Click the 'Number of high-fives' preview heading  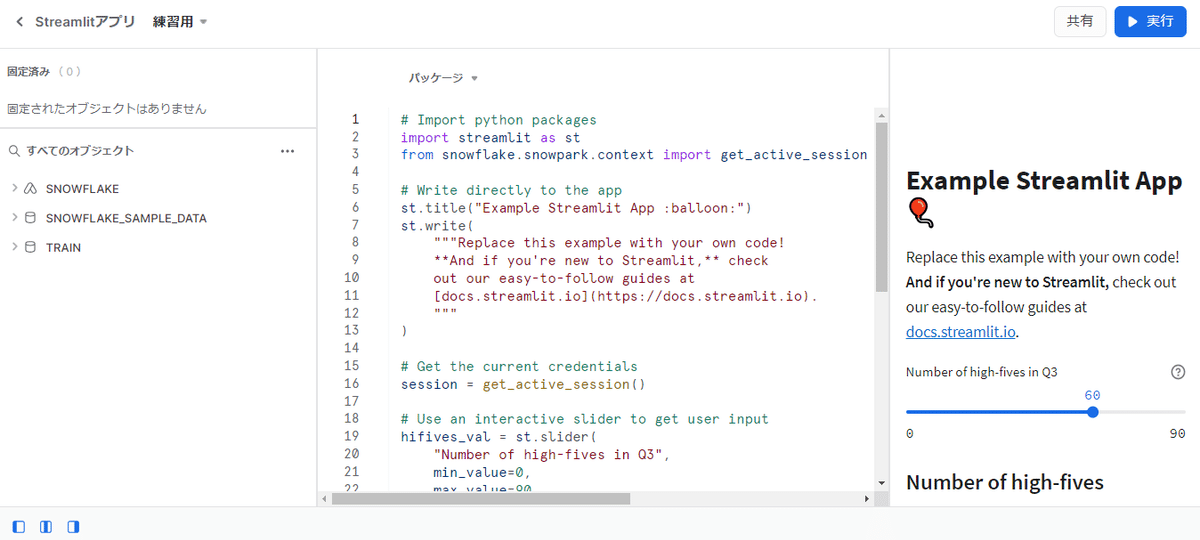(1005, 482)
